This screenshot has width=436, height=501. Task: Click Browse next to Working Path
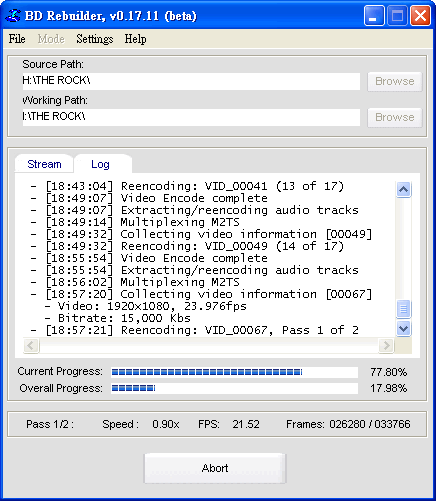(x=395, y=117)
